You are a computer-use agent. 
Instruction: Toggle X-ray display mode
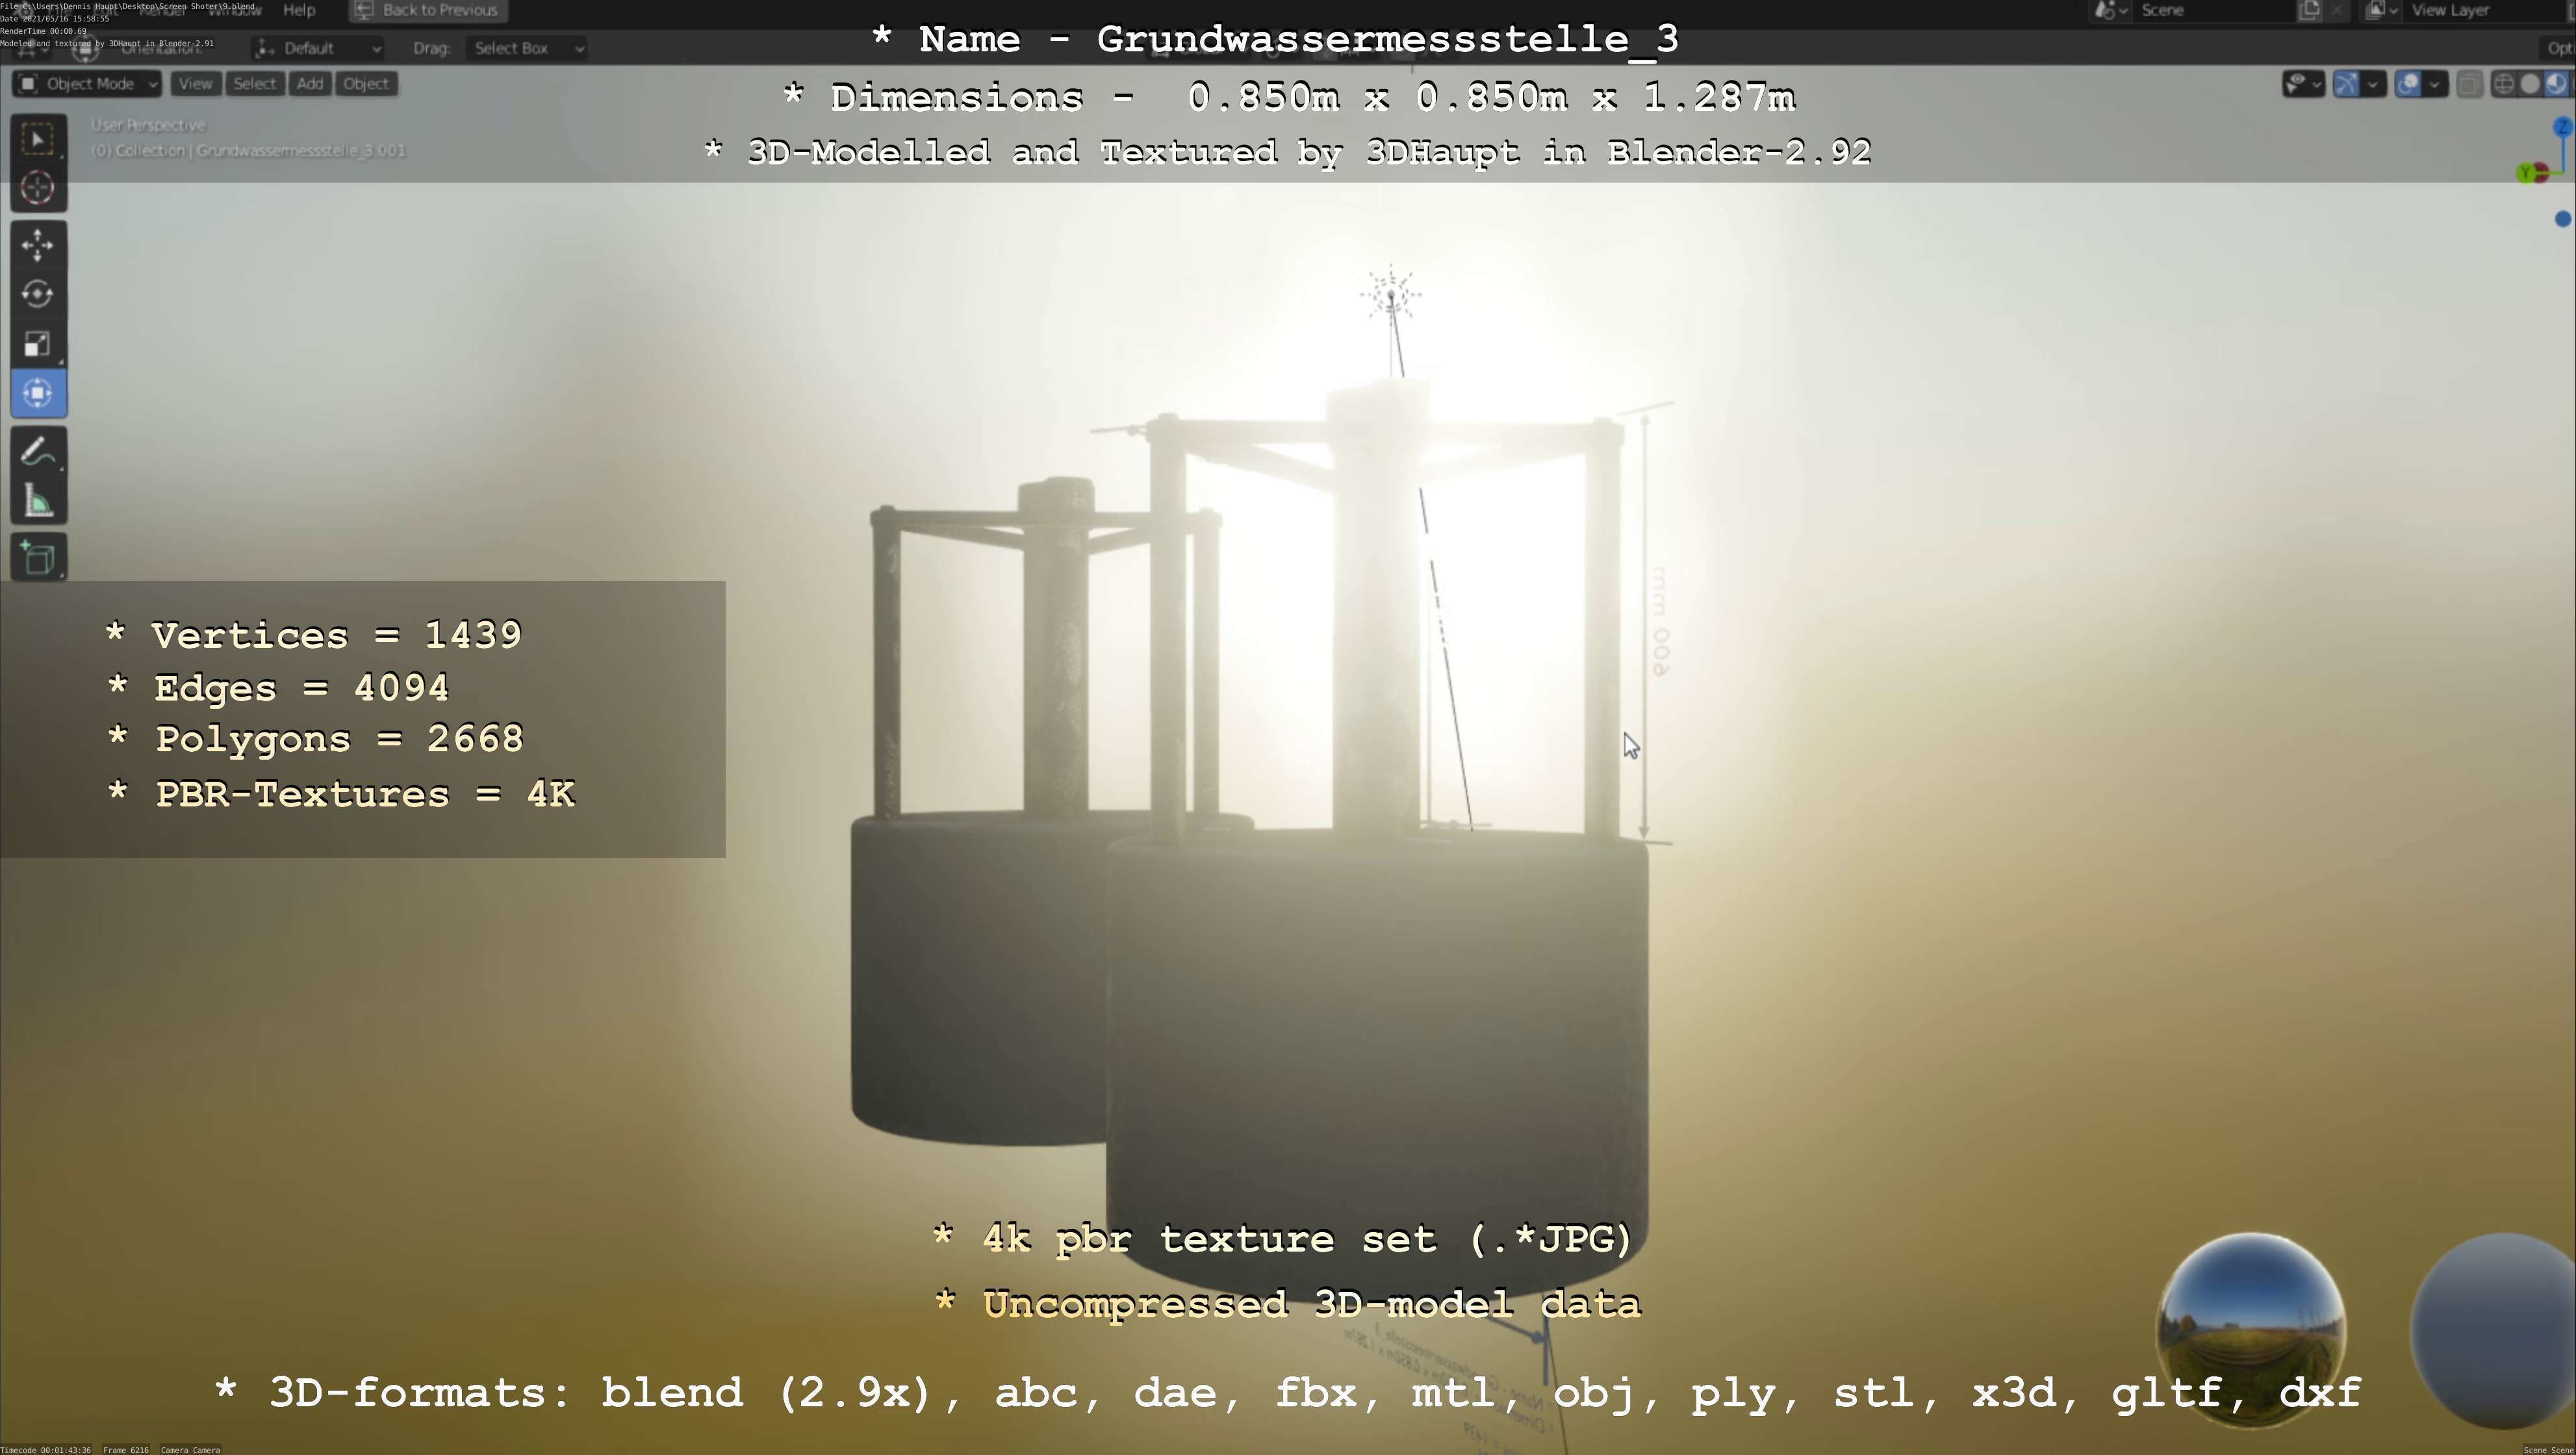click(2469, 84)
